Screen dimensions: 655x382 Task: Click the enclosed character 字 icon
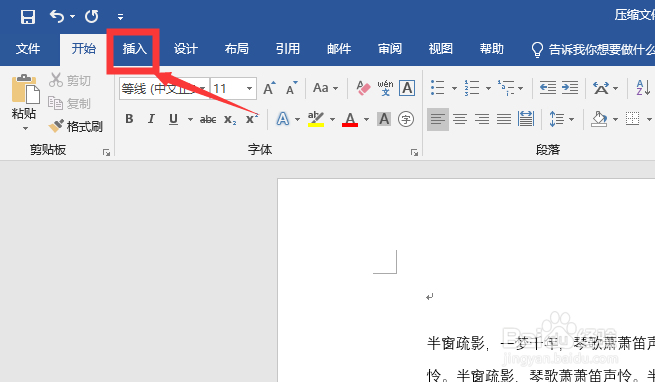click(406, 119)
